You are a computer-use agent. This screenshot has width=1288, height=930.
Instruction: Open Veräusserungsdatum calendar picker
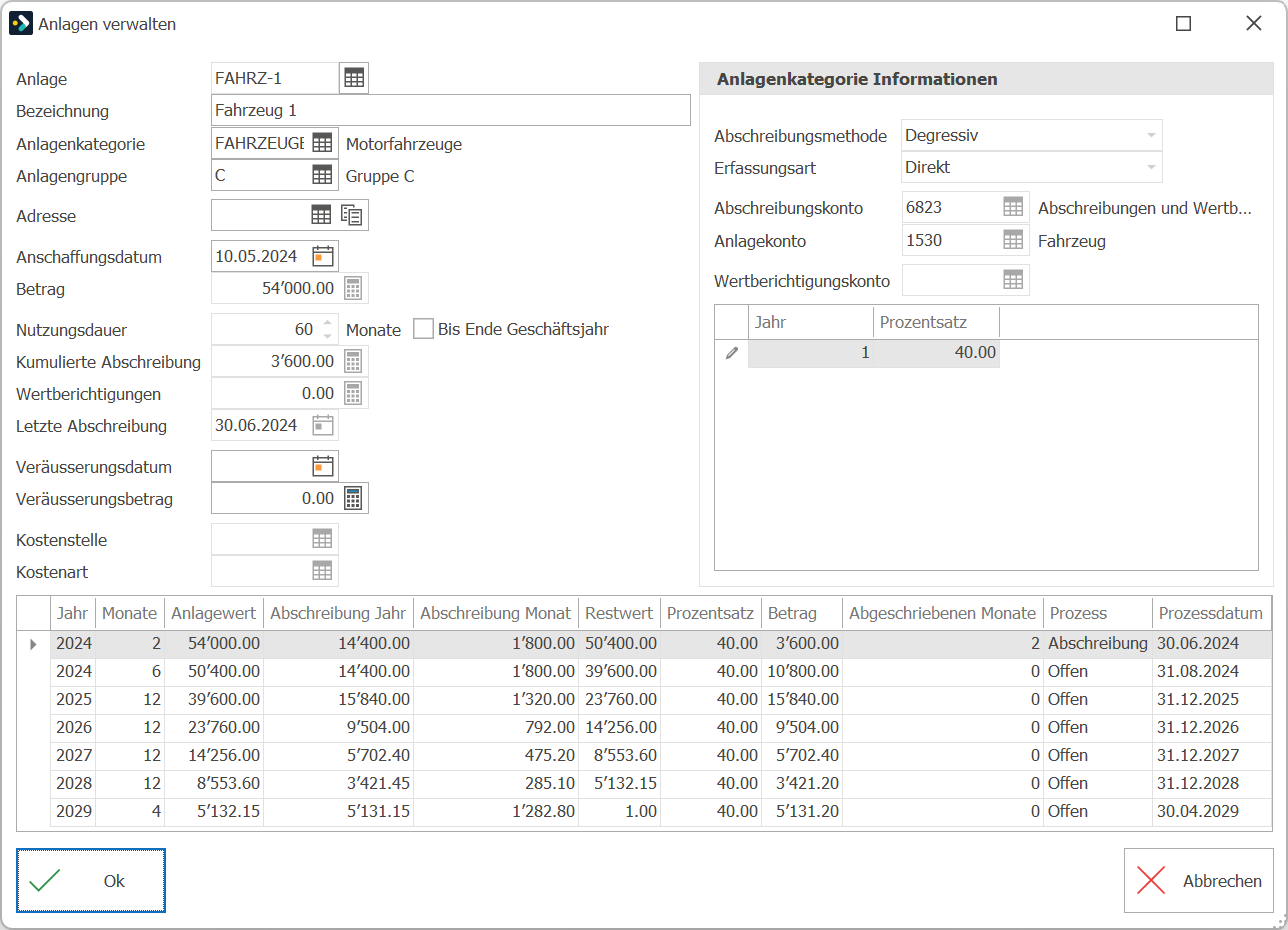coord(323,466)
